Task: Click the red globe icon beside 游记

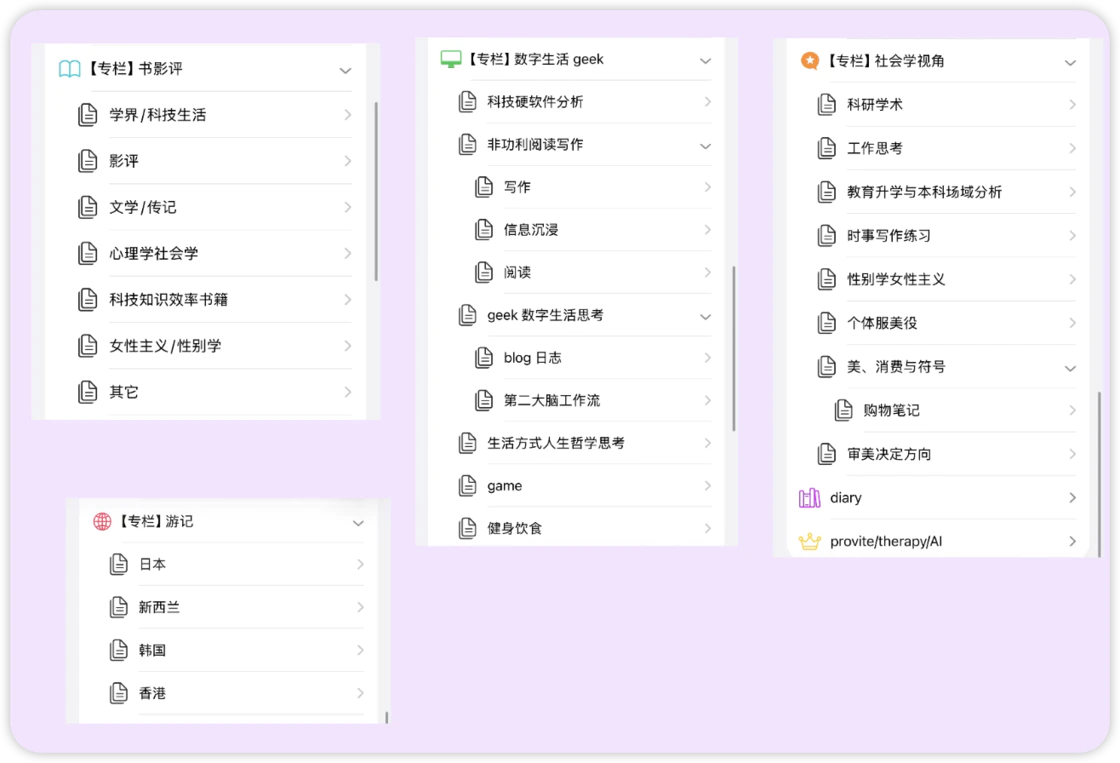Action: point(102,521)
